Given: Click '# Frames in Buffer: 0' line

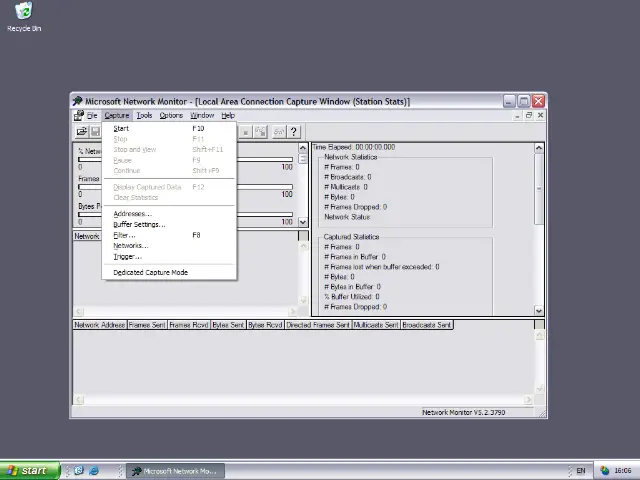Looking at the screenshot, I should 355,257.
